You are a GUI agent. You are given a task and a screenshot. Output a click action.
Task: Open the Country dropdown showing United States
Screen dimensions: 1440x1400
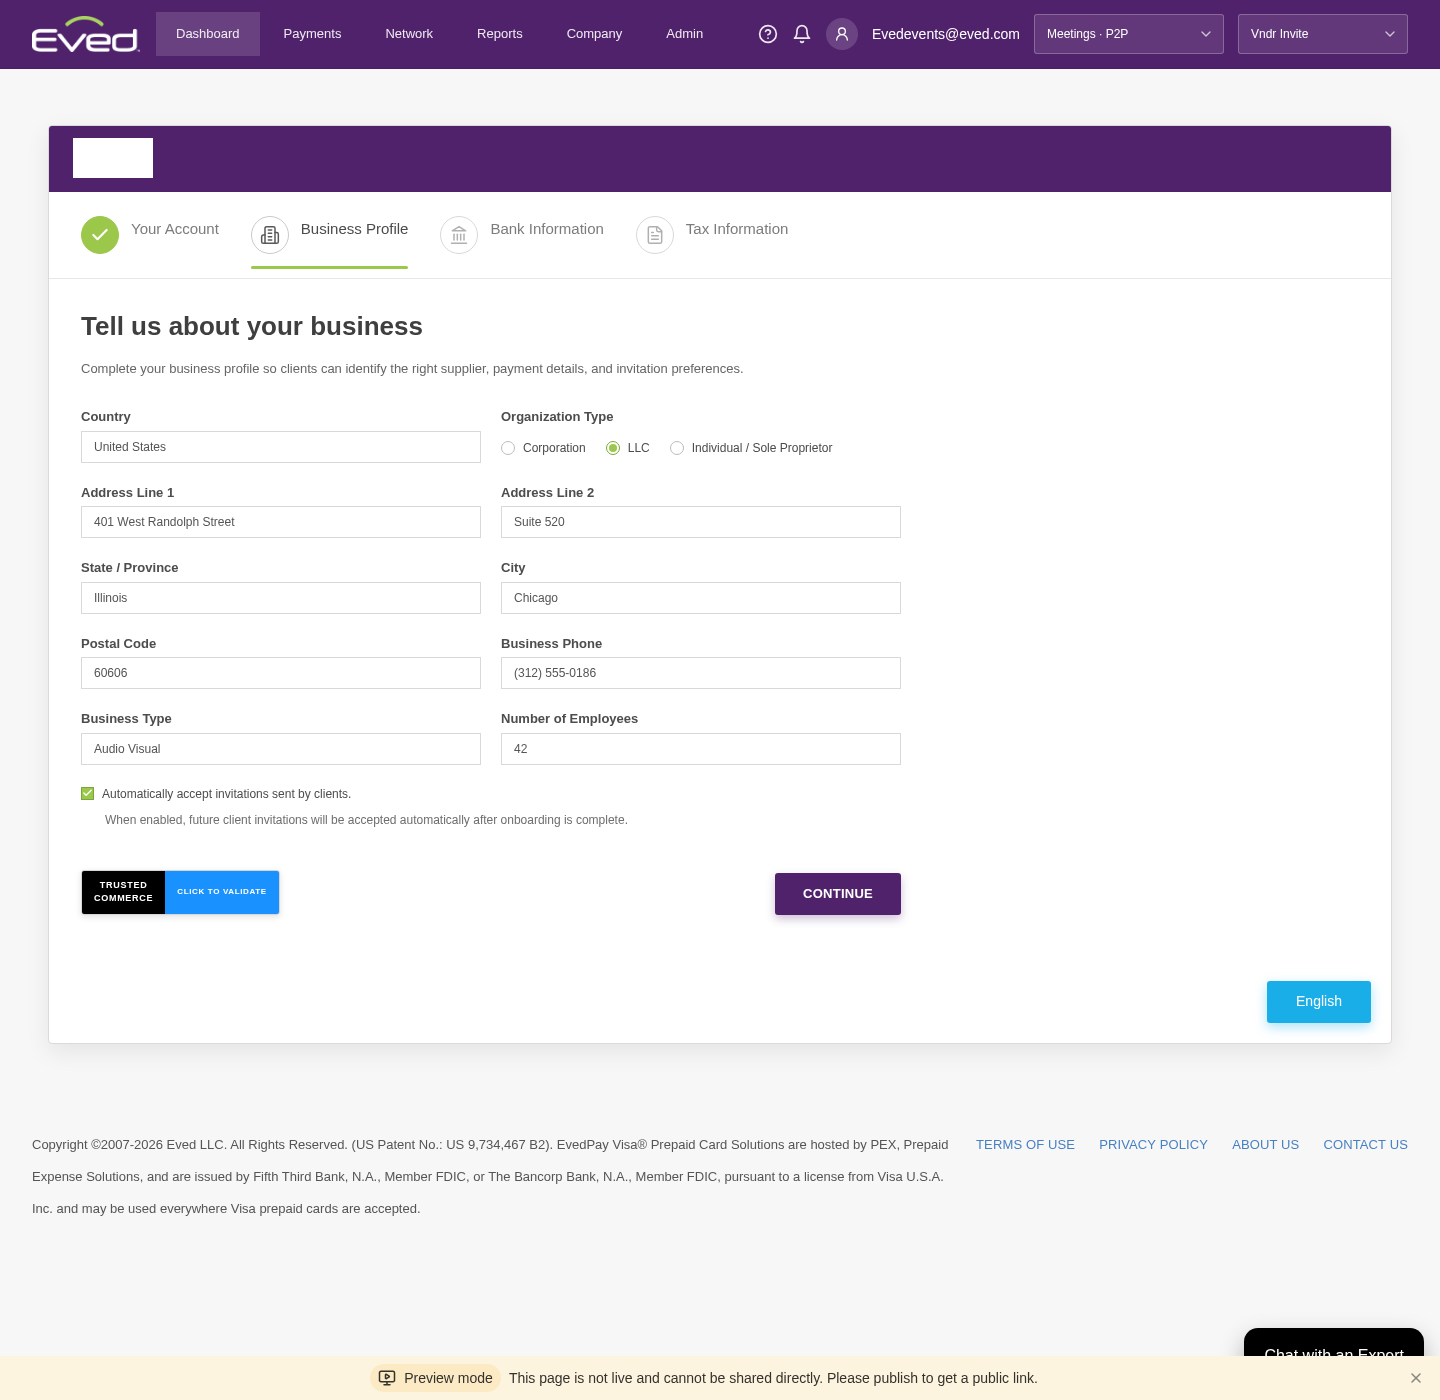281,447
